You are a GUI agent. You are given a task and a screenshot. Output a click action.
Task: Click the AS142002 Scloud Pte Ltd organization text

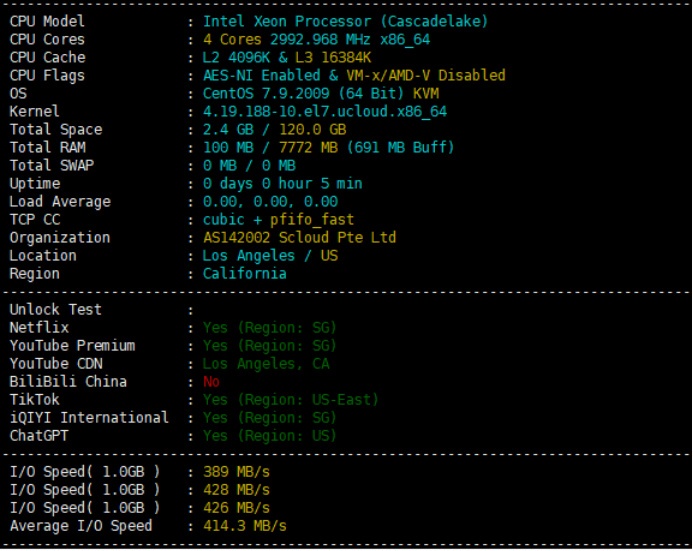click(299, 238)
